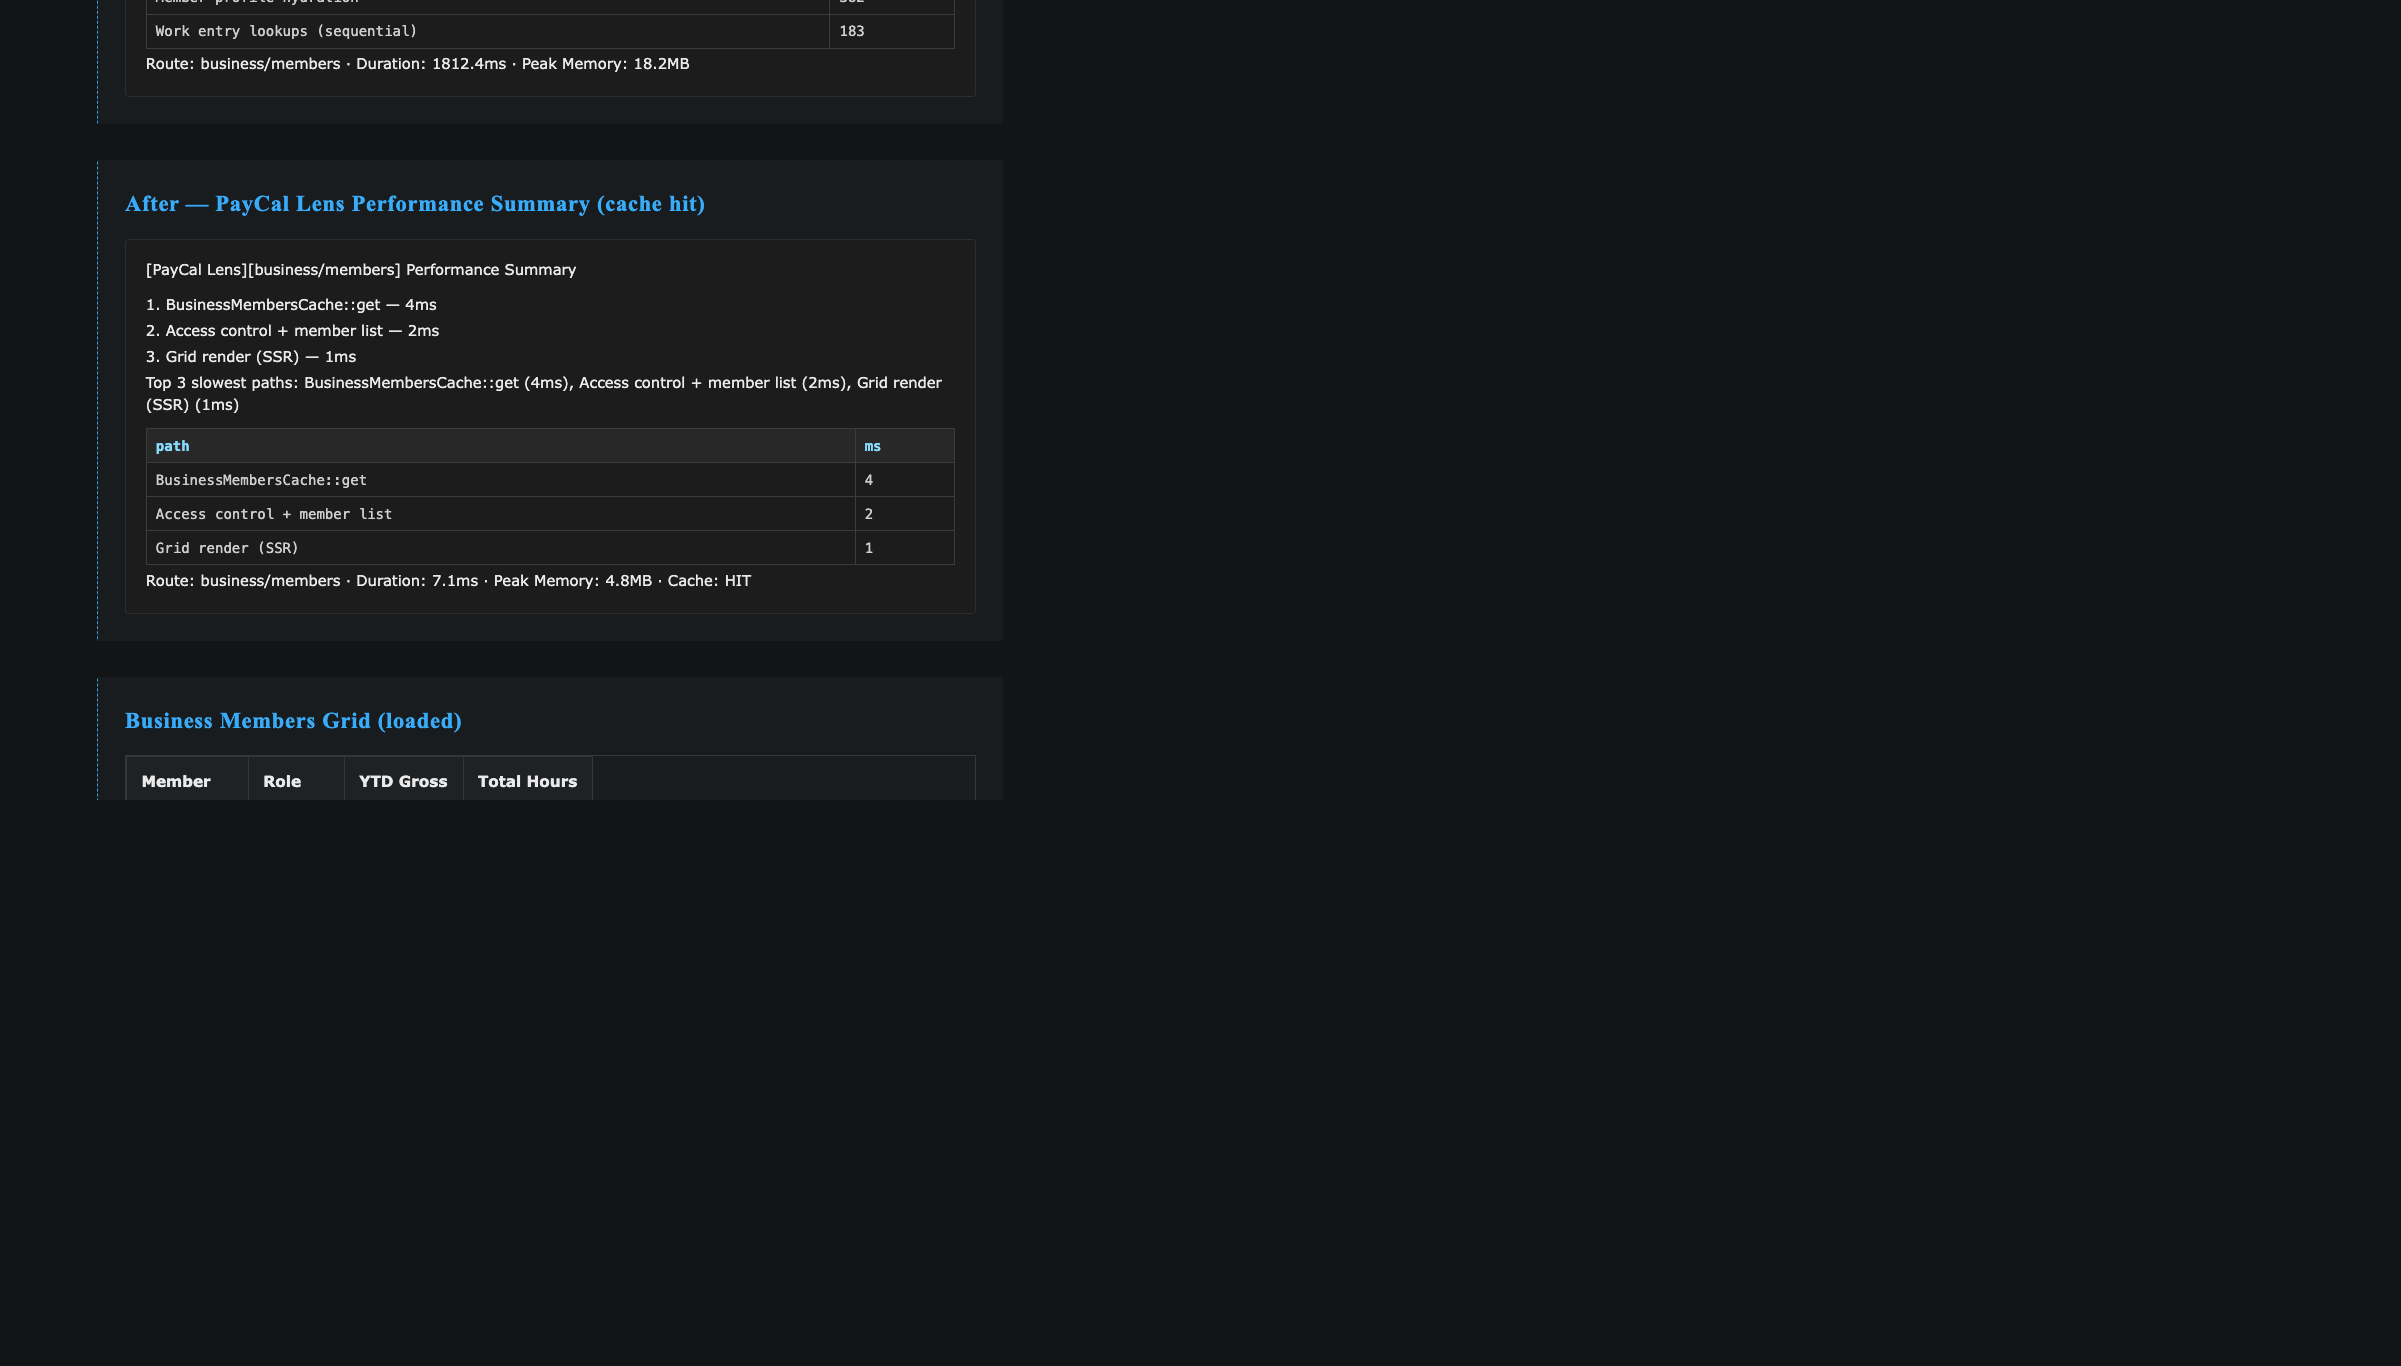Select the 'Business Members Grid (loaded)' heading

click(x=293, y=721)
